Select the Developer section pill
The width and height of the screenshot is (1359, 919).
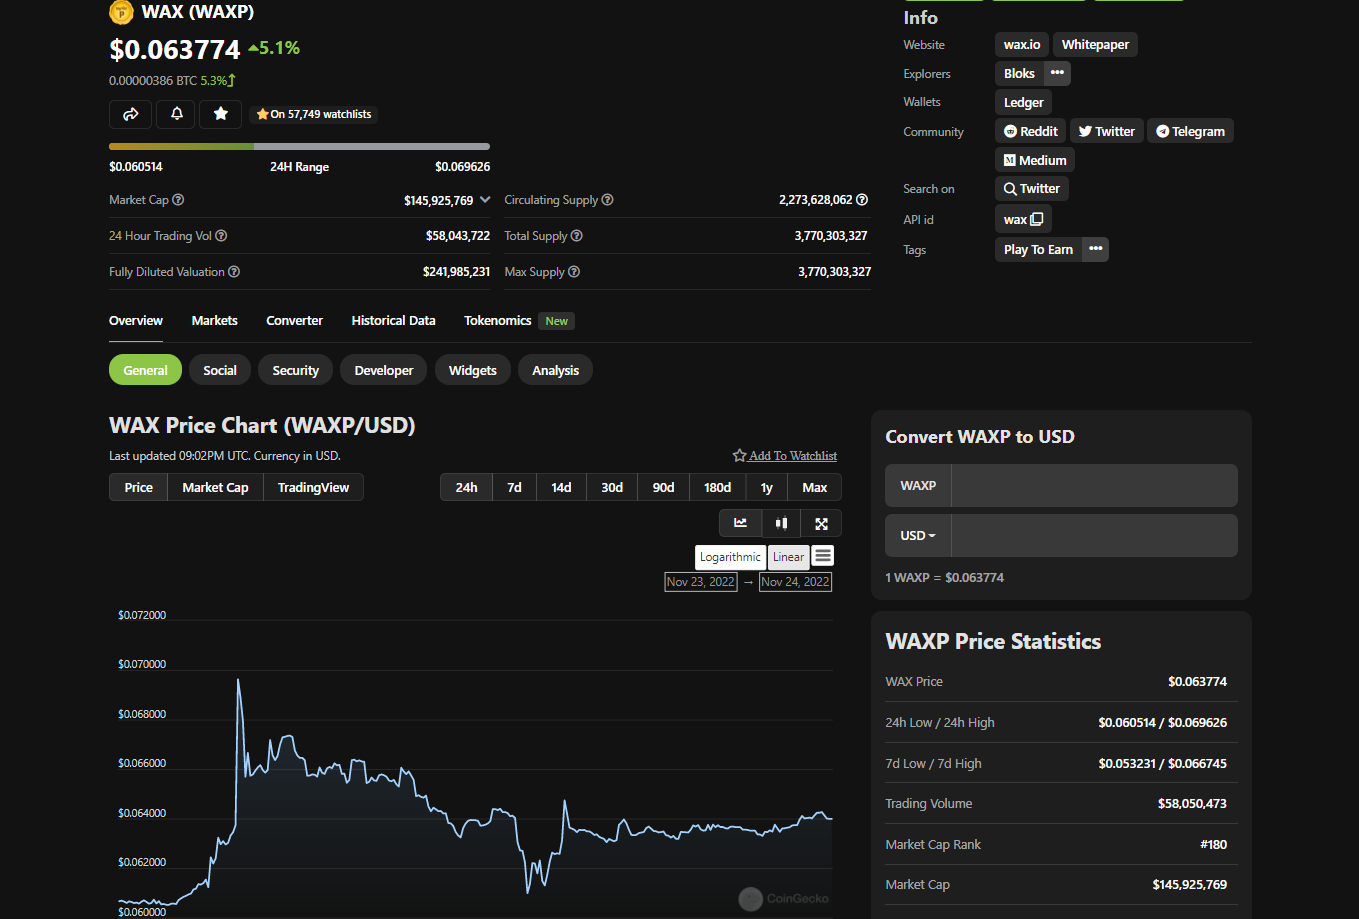click(384, 370)
